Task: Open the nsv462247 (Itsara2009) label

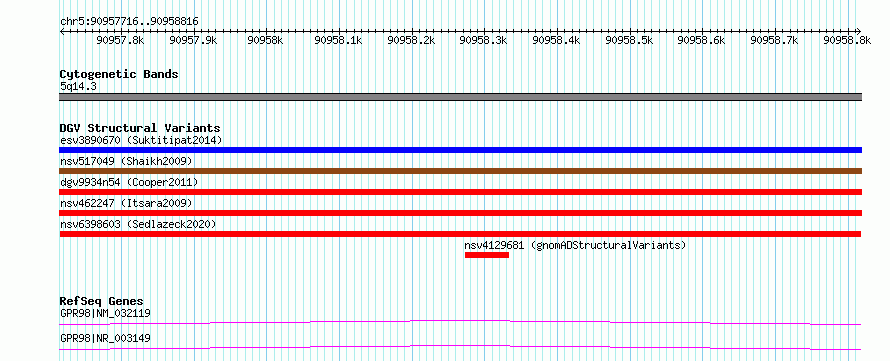Action: click(126, 203)
